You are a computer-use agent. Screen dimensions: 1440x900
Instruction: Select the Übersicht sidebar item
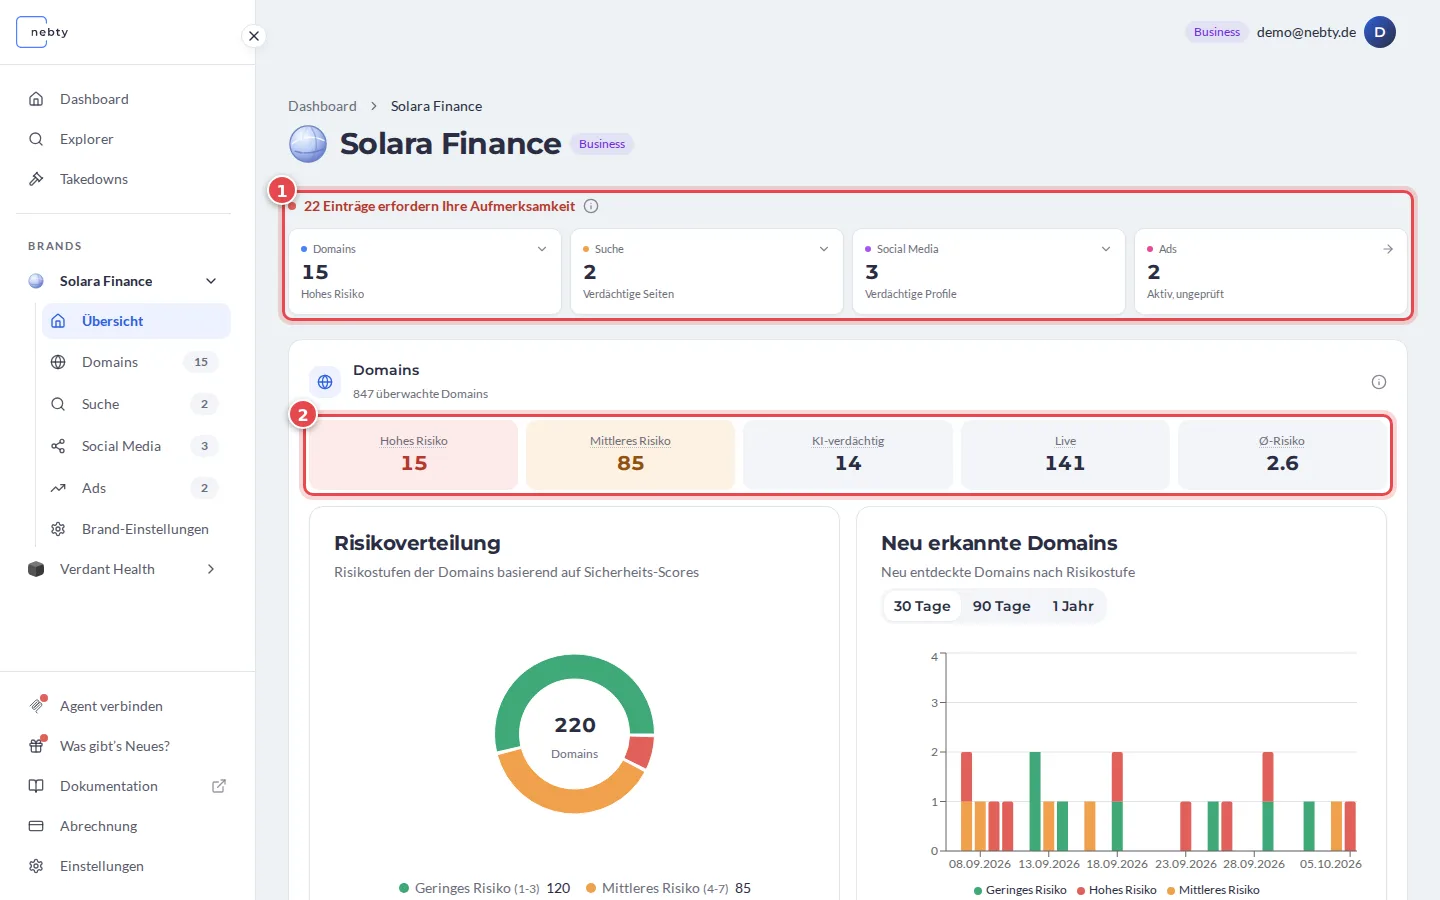136,321
